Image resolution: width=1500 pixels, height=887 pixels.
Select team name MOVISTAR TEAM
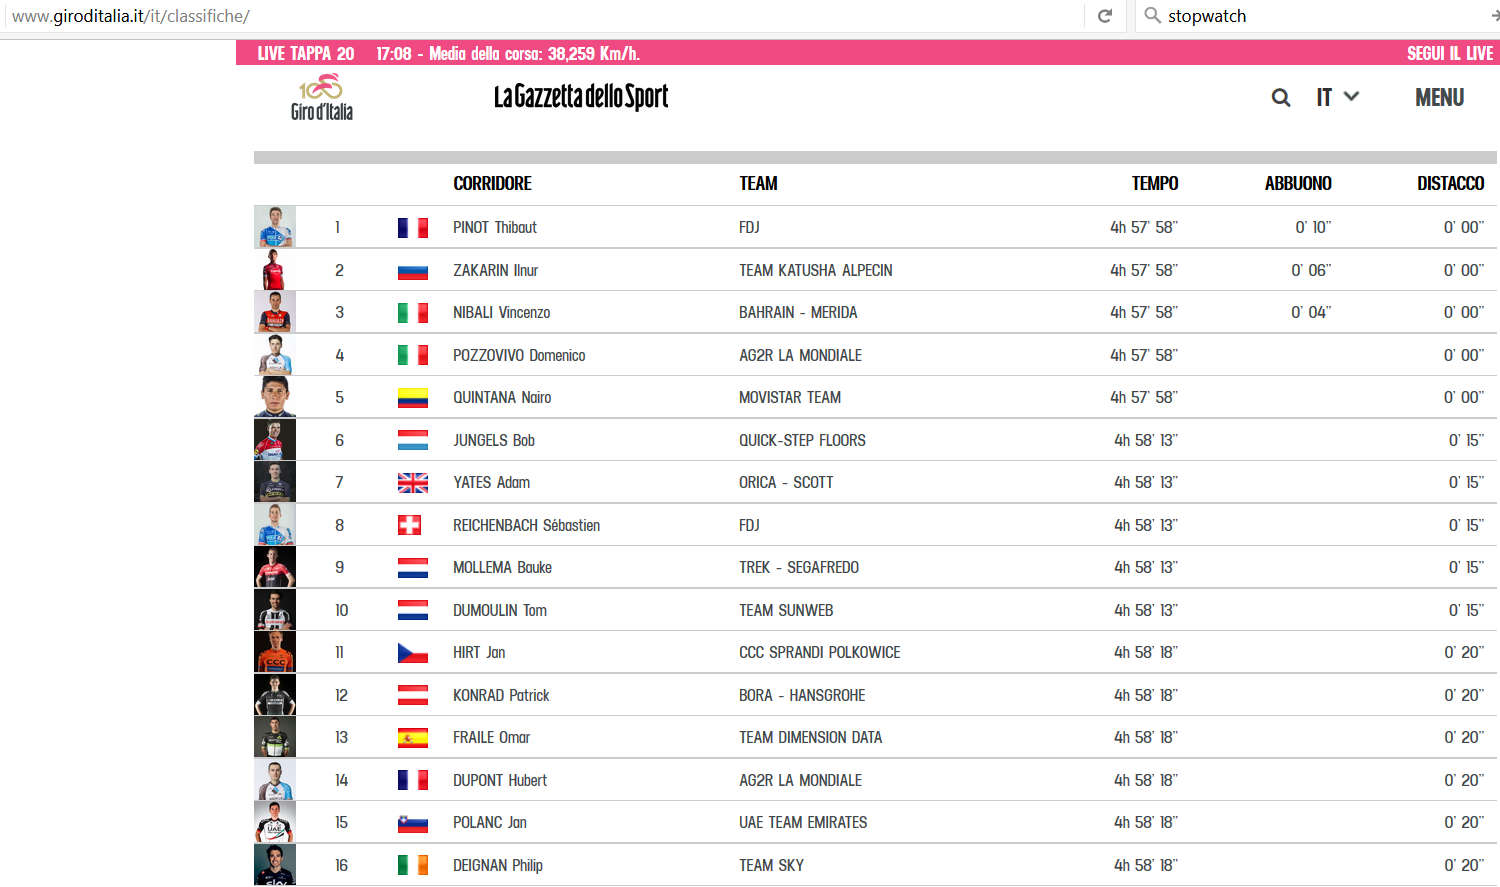[x=790, y=398]
